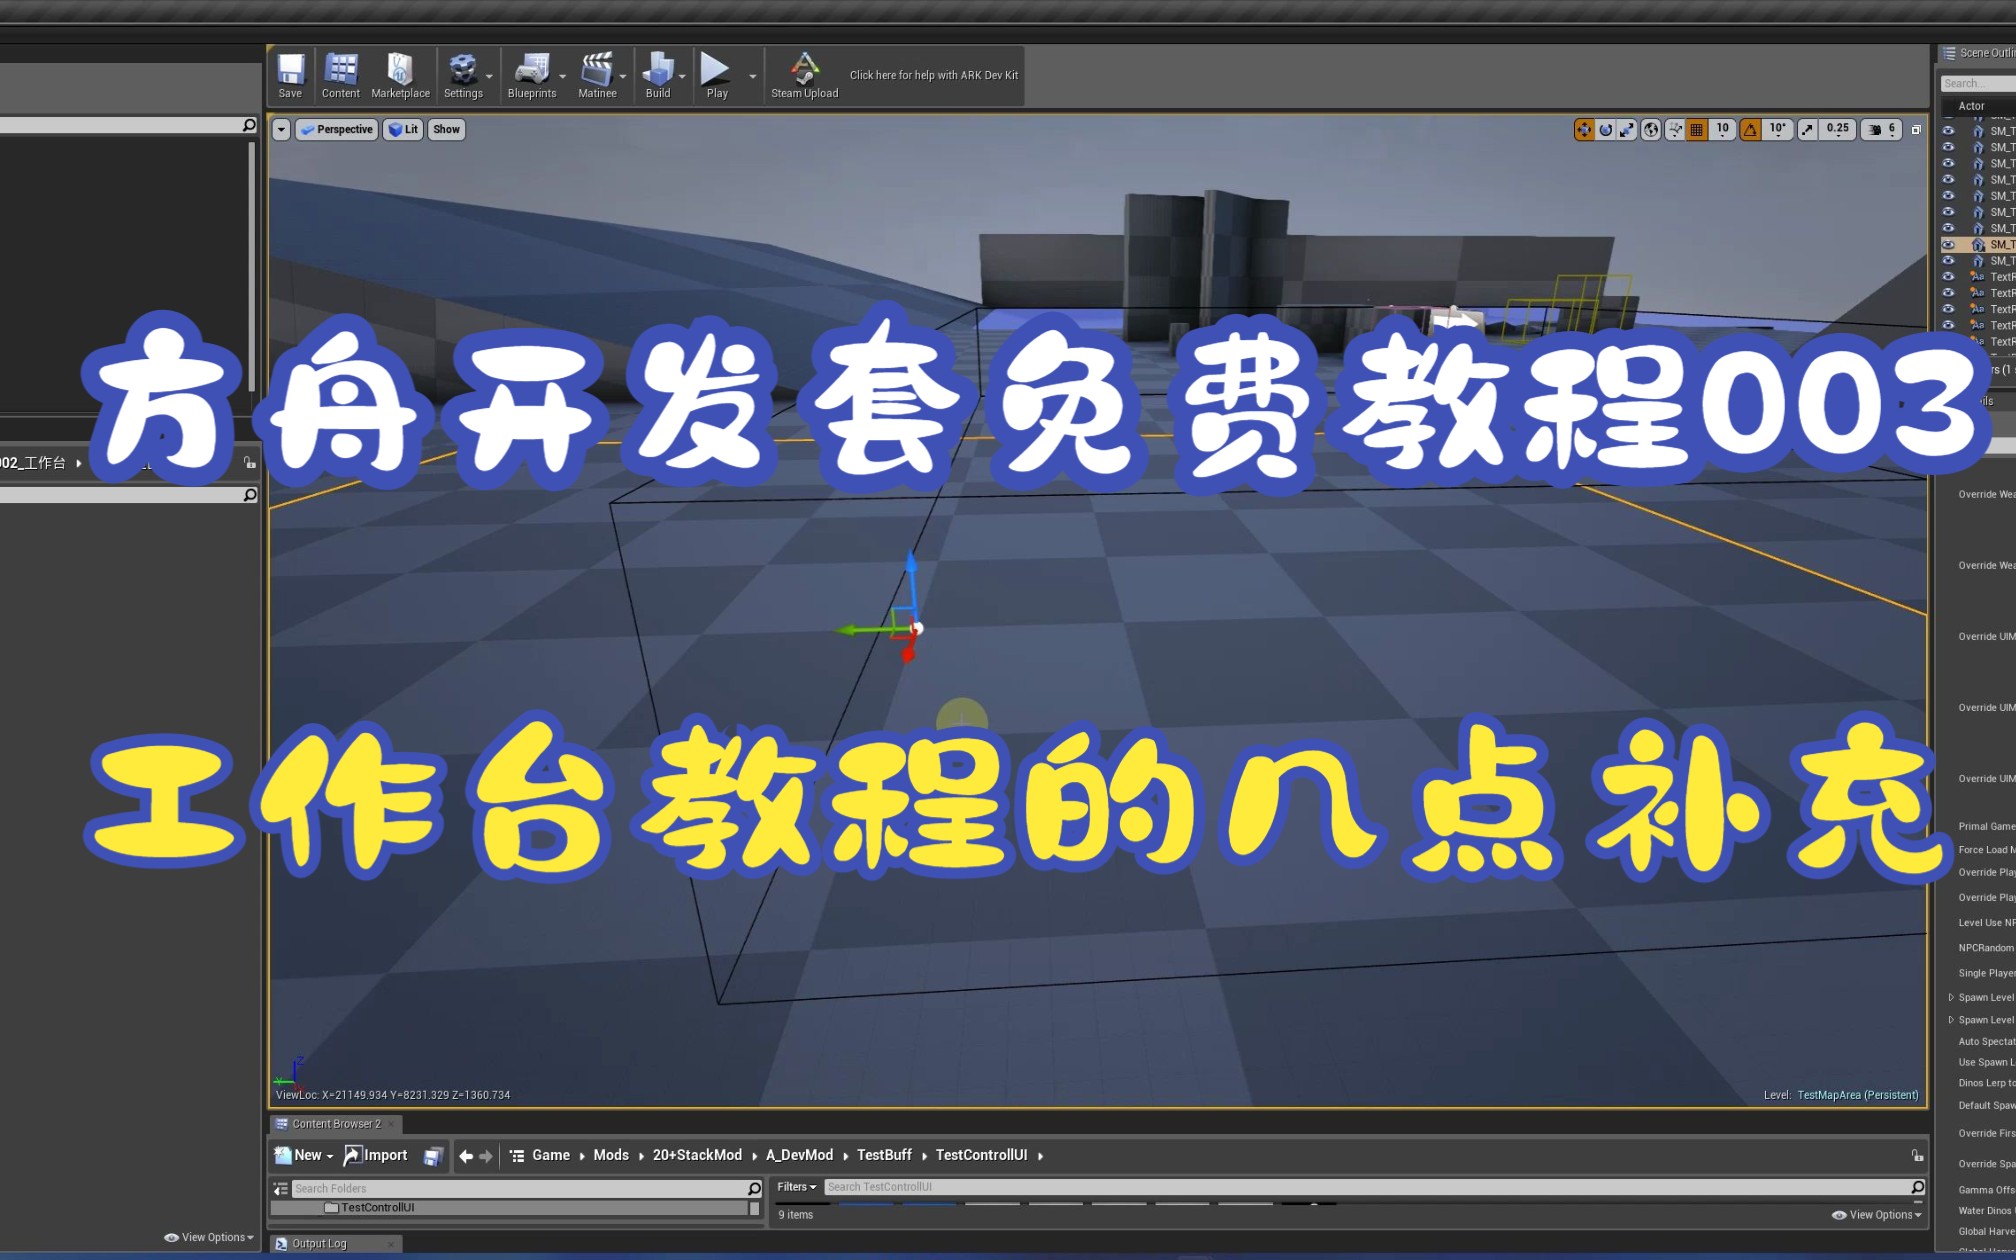
Task: Click the Play button in toolbar
Action: (x=715, y=70)
